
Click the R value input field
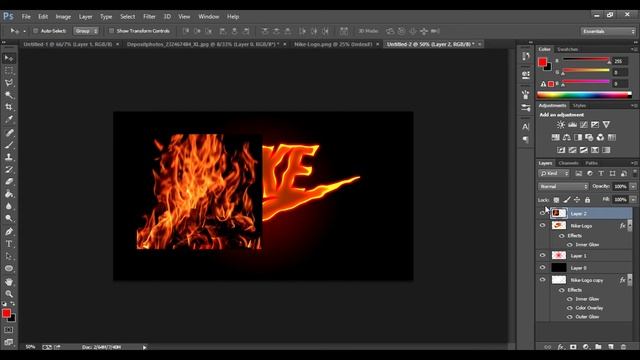coord(620,61)
